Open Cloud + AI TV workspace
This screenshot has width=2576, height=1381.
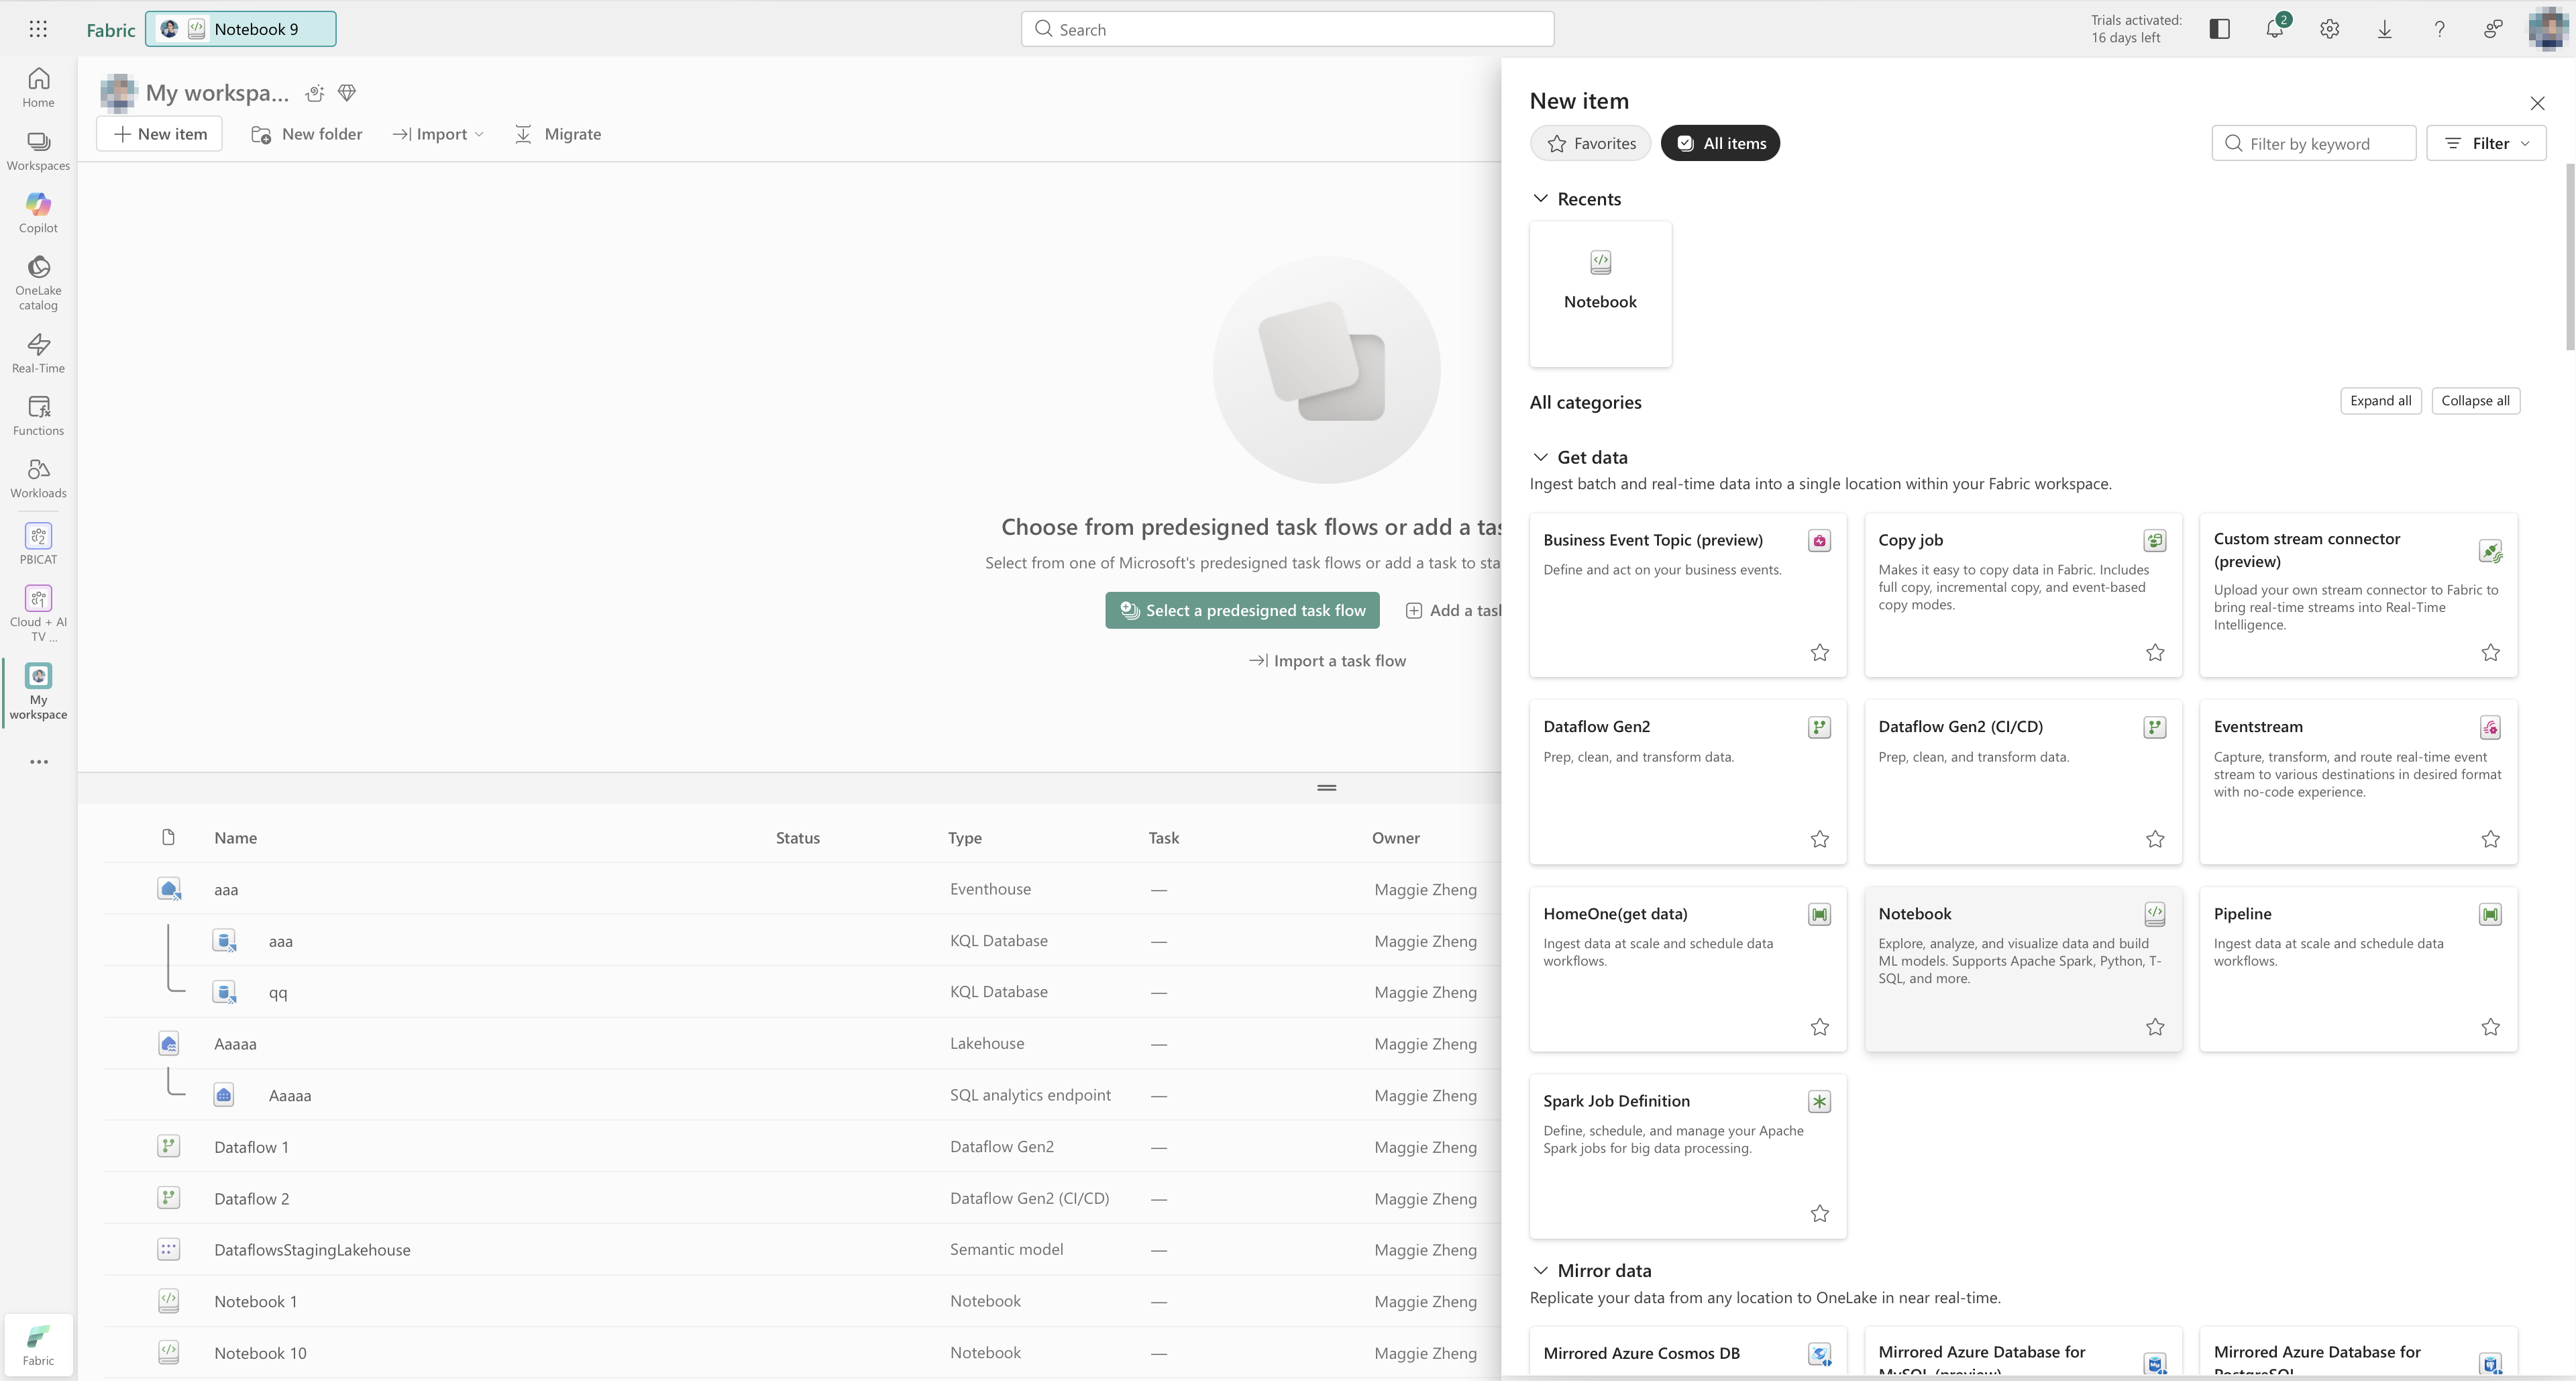pyautogui.click(x=38, y=613)
